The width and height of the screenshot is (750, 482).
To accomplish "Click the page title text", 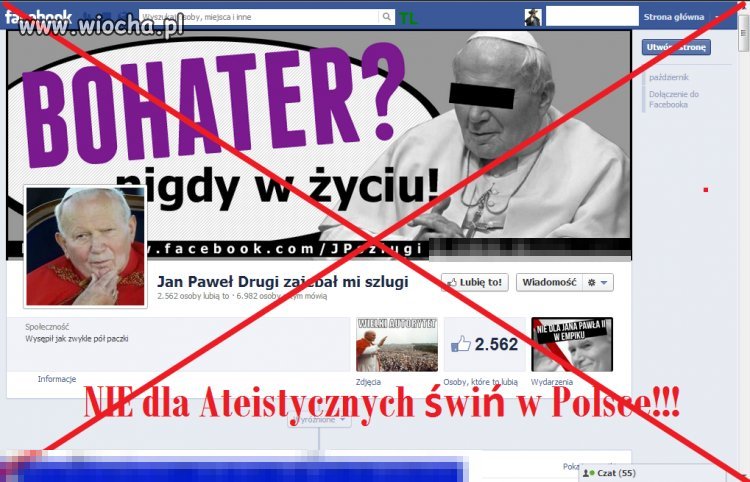I will click(282, 282).
